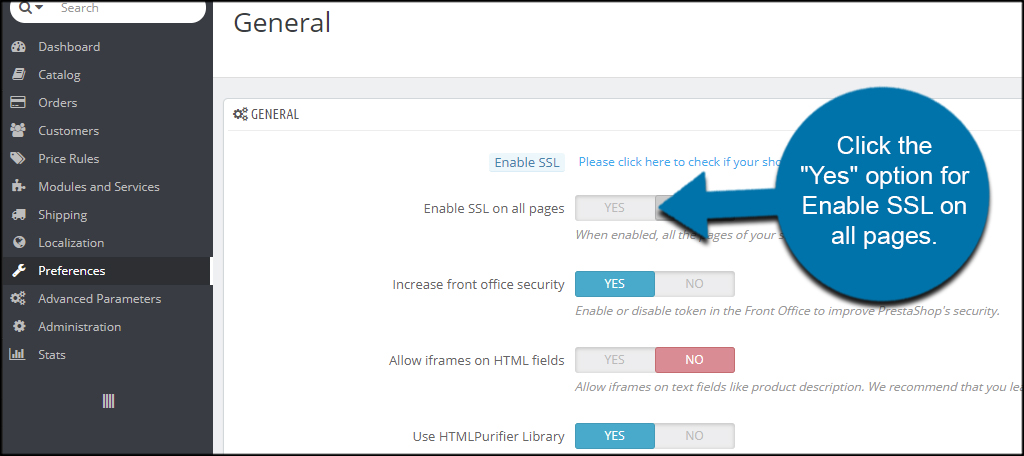Focus the Search input field
Viewport: 1024px width, 456px height.
(x=127, y=8)
